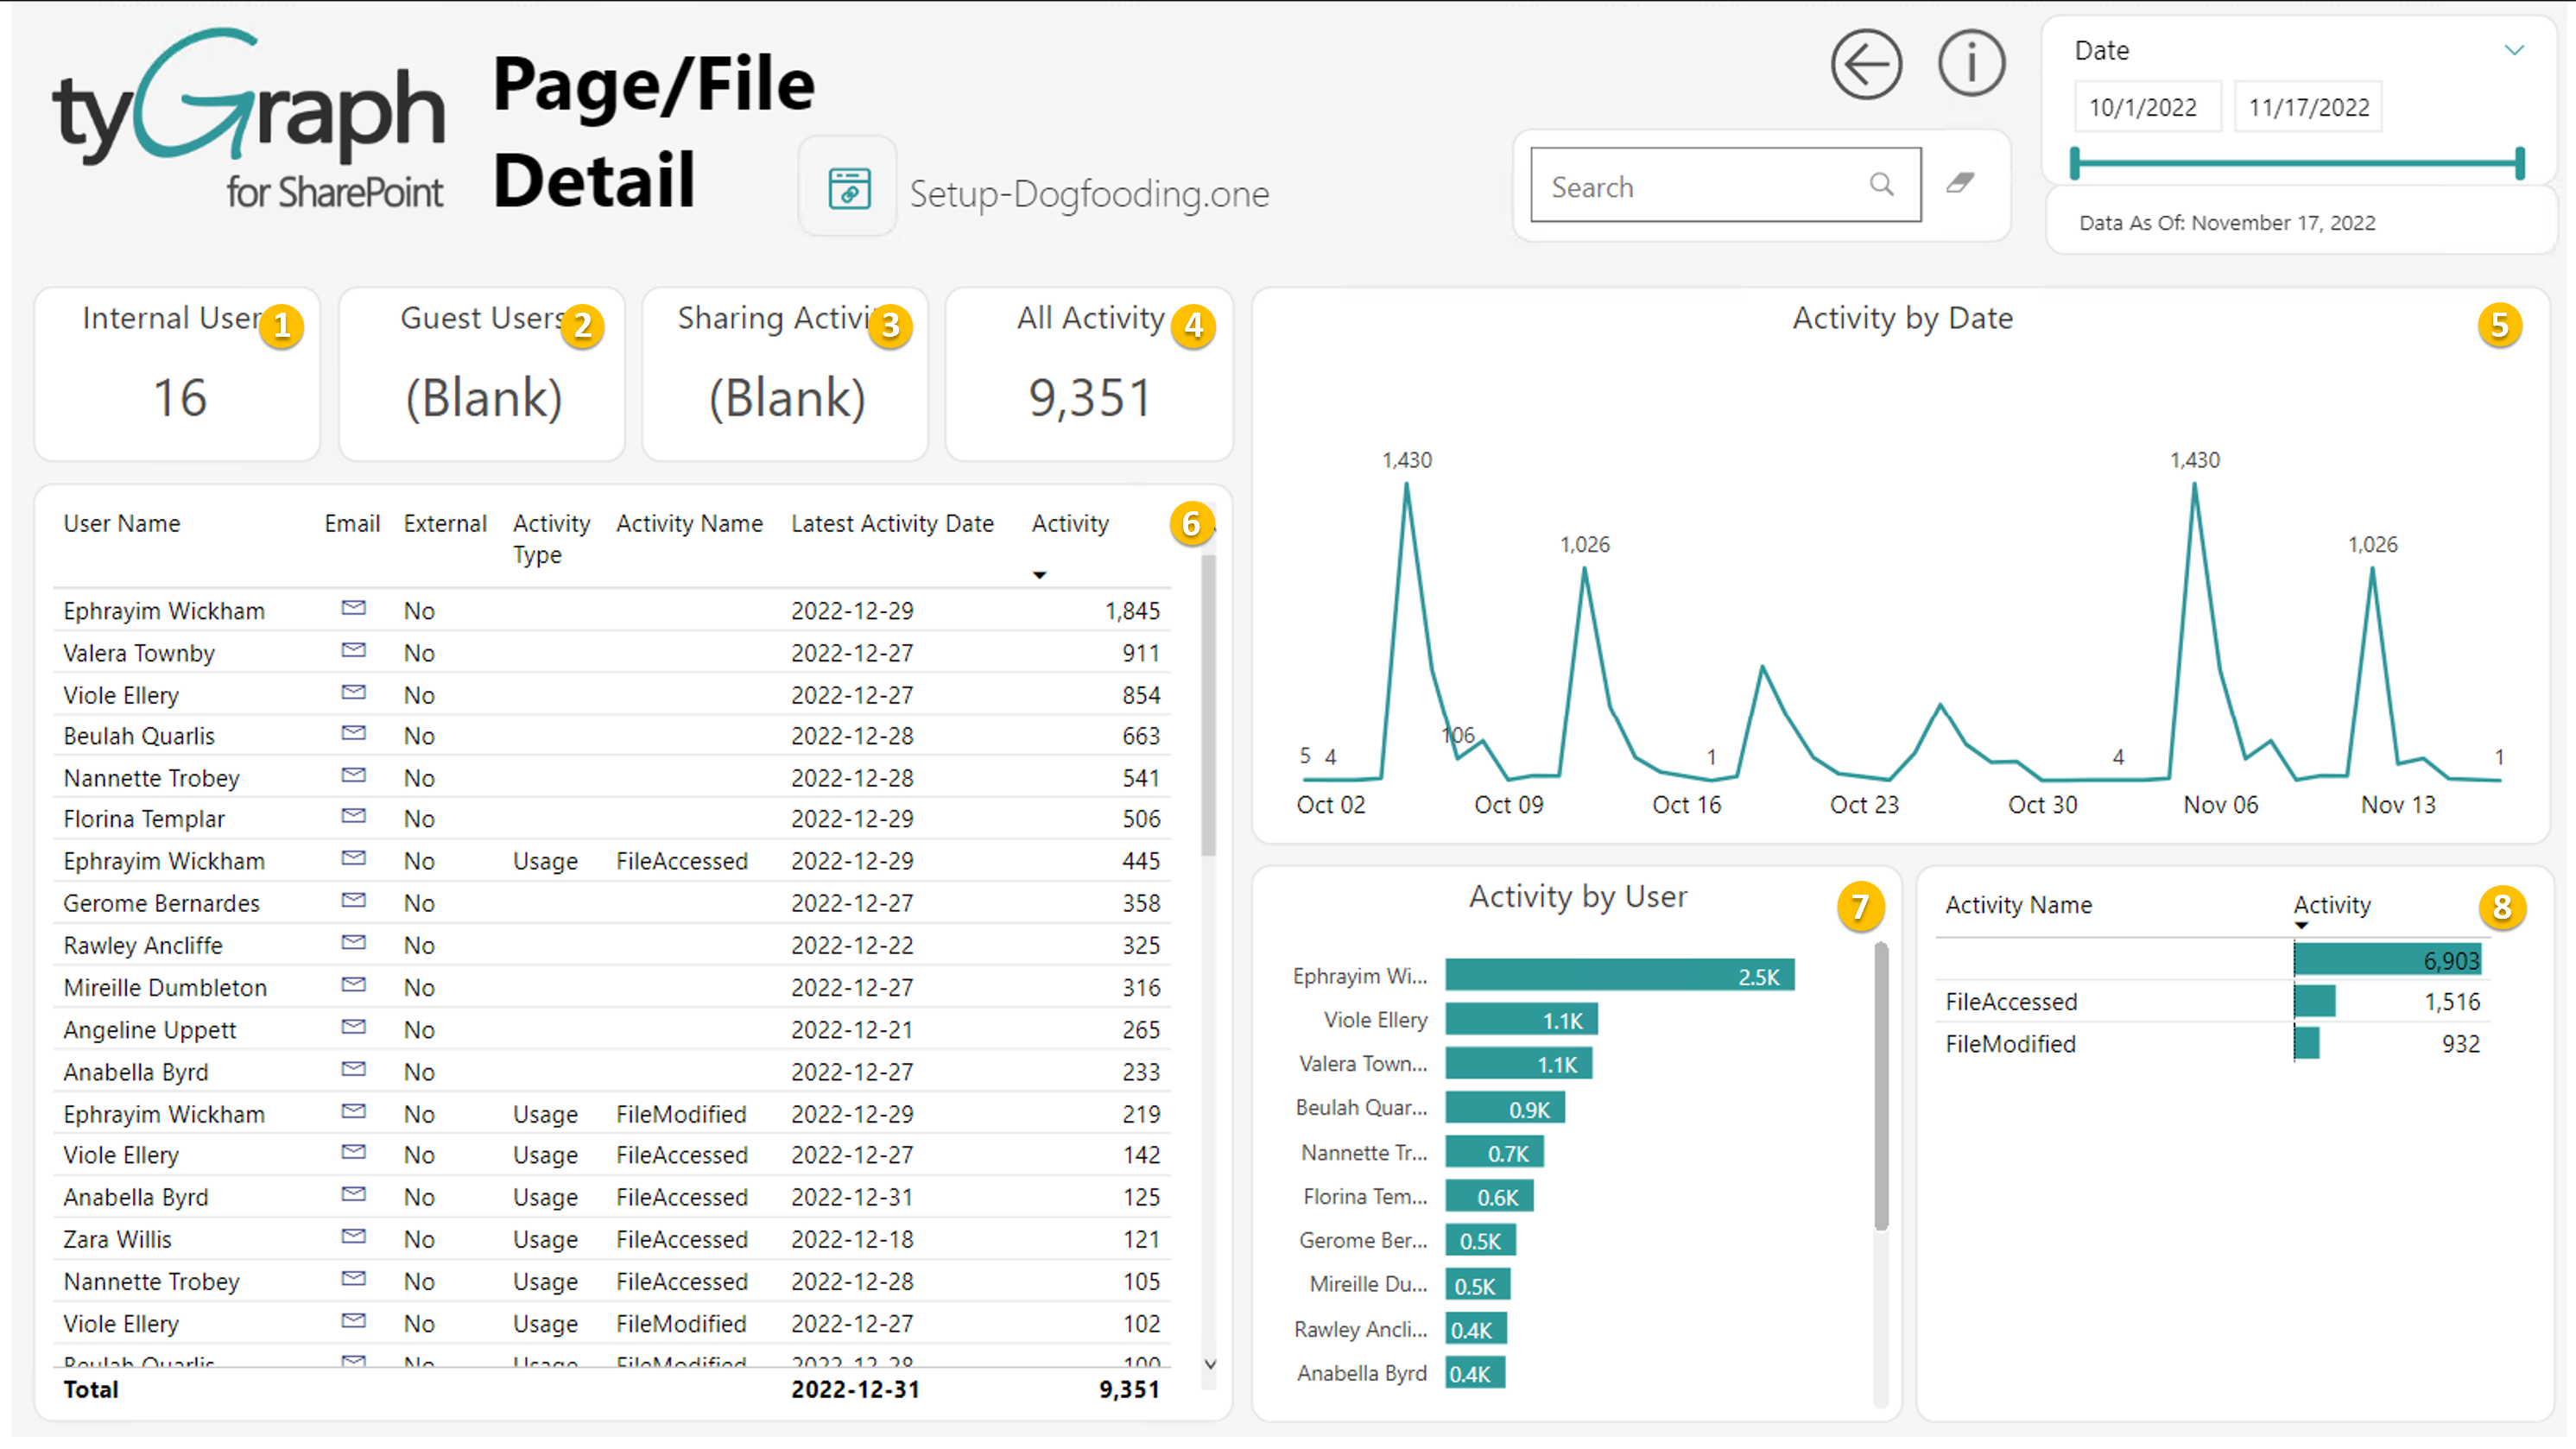The width and height of the screenshot is (2576, 1449).
Task: Click the back arrow icon
Action: coord(1866,65)
